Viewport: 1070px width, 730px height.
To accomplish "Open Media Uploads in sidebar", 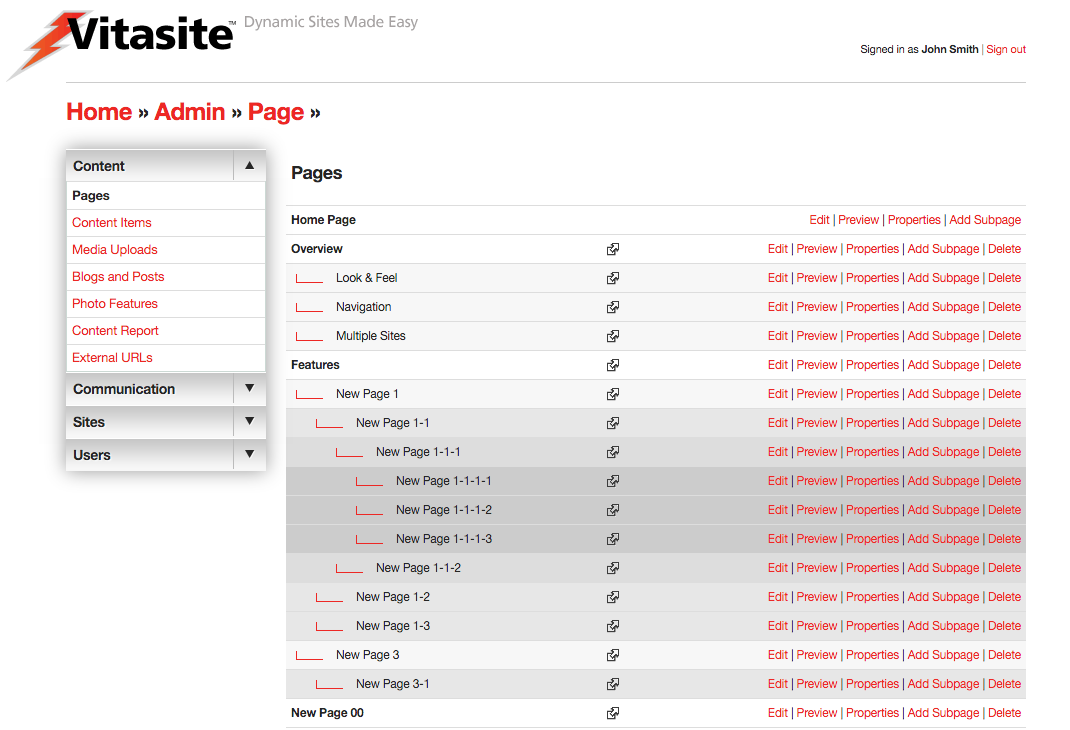I will point(115,250).
